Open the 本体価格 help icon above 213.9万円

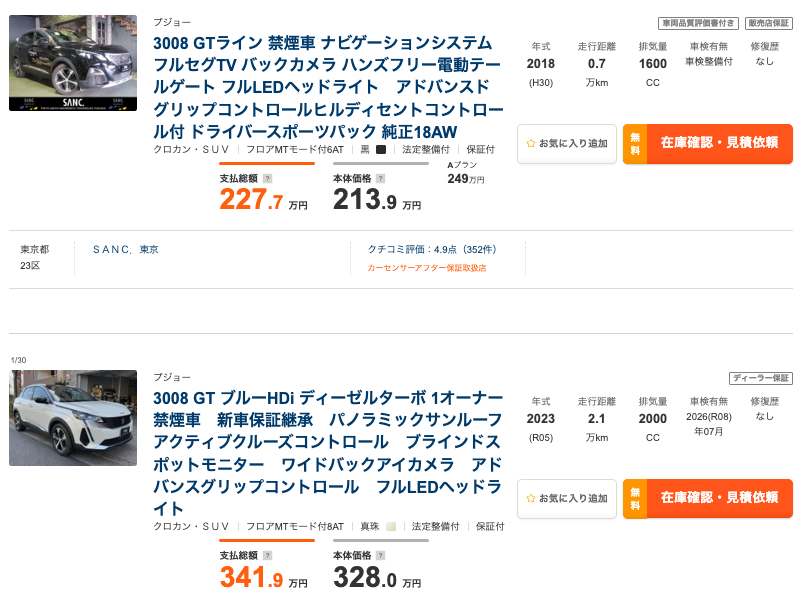click(x=380, y=179)
